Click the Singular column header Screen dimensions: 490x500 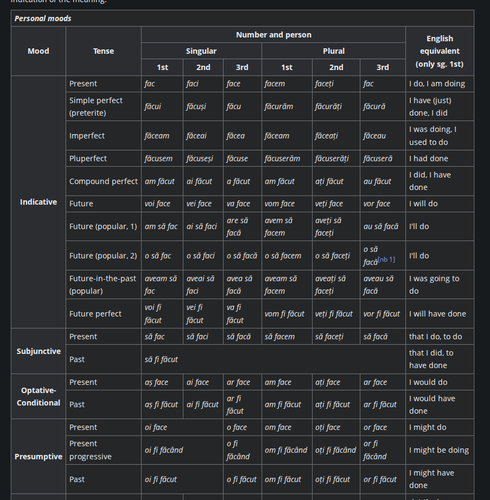(201, 51)
